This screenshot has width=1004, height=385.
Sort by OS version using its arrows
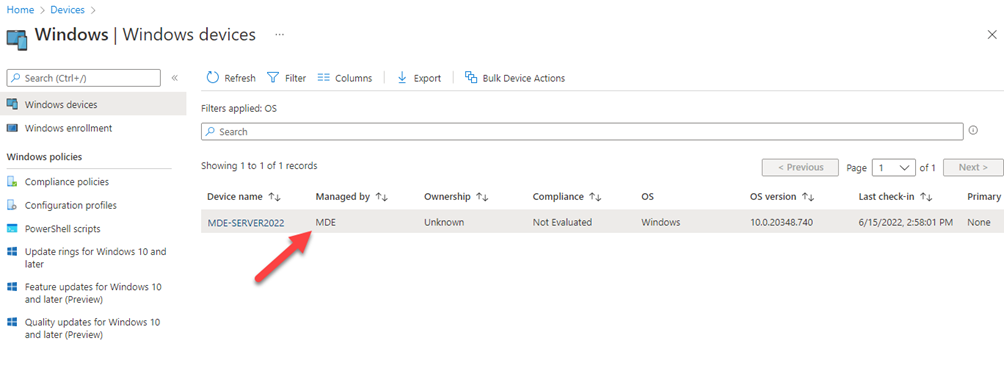click(808, 197)
